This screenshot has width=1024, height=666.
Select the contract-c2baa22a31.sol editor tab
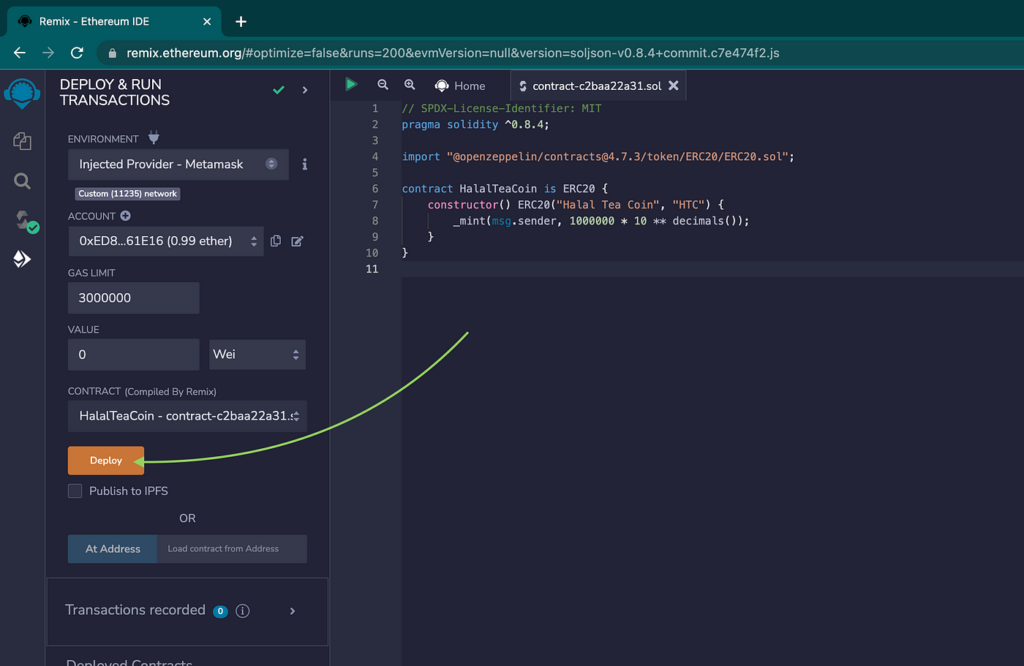click(598, 86)
